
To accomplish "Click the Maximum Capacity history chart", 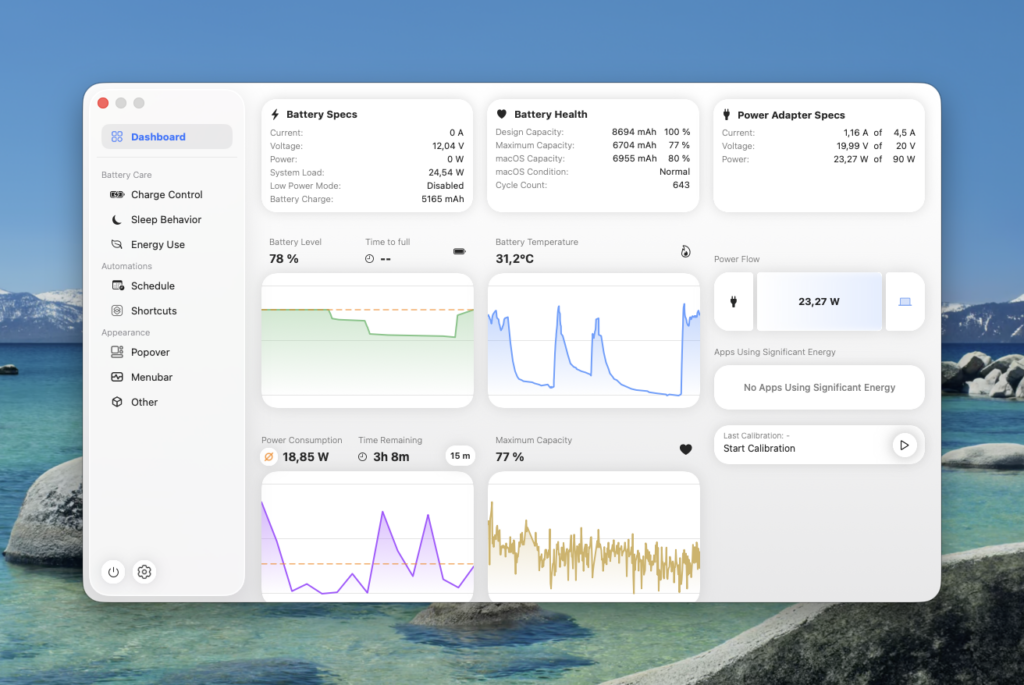I will tap(594, 537).
